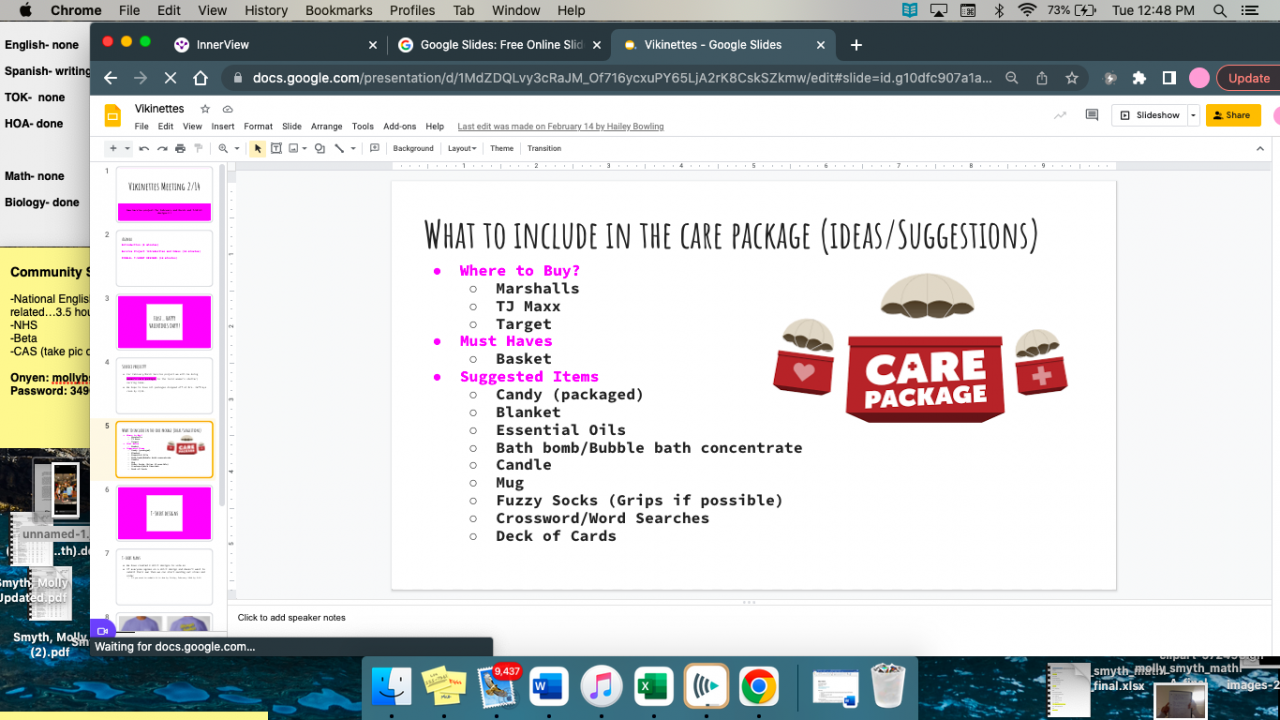Image resolution: width=1280 pixels, height=720 pixels.
Task: Toggle the Chrome side panel icon
Action: click(1169, 78)
